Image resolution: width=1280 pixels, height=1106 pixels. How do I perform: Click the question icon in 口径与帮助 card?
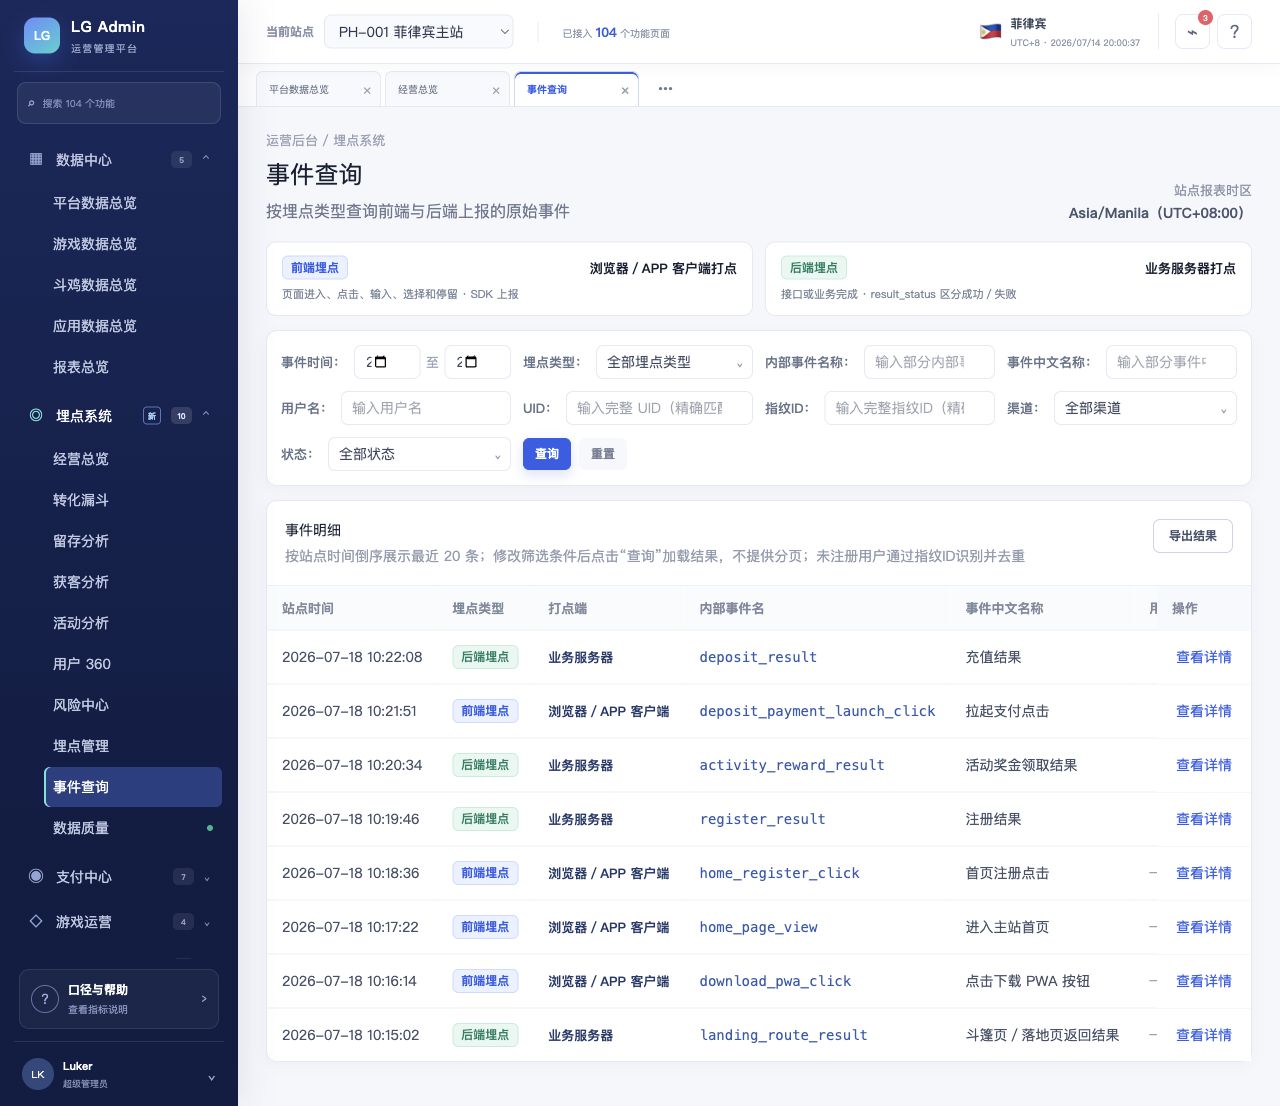click(45, 998)
